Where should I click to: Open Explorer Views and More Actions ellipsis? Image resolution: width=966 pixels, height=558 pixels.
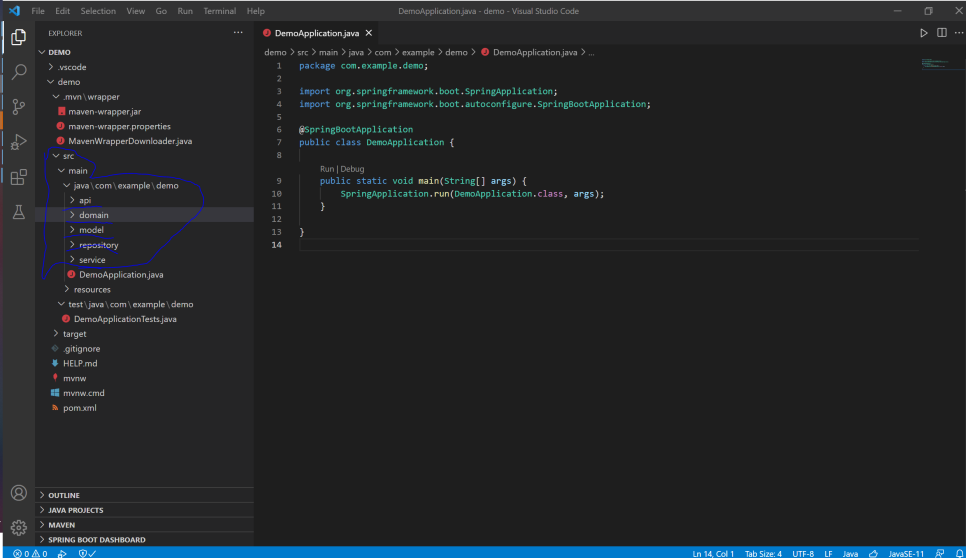238,33
